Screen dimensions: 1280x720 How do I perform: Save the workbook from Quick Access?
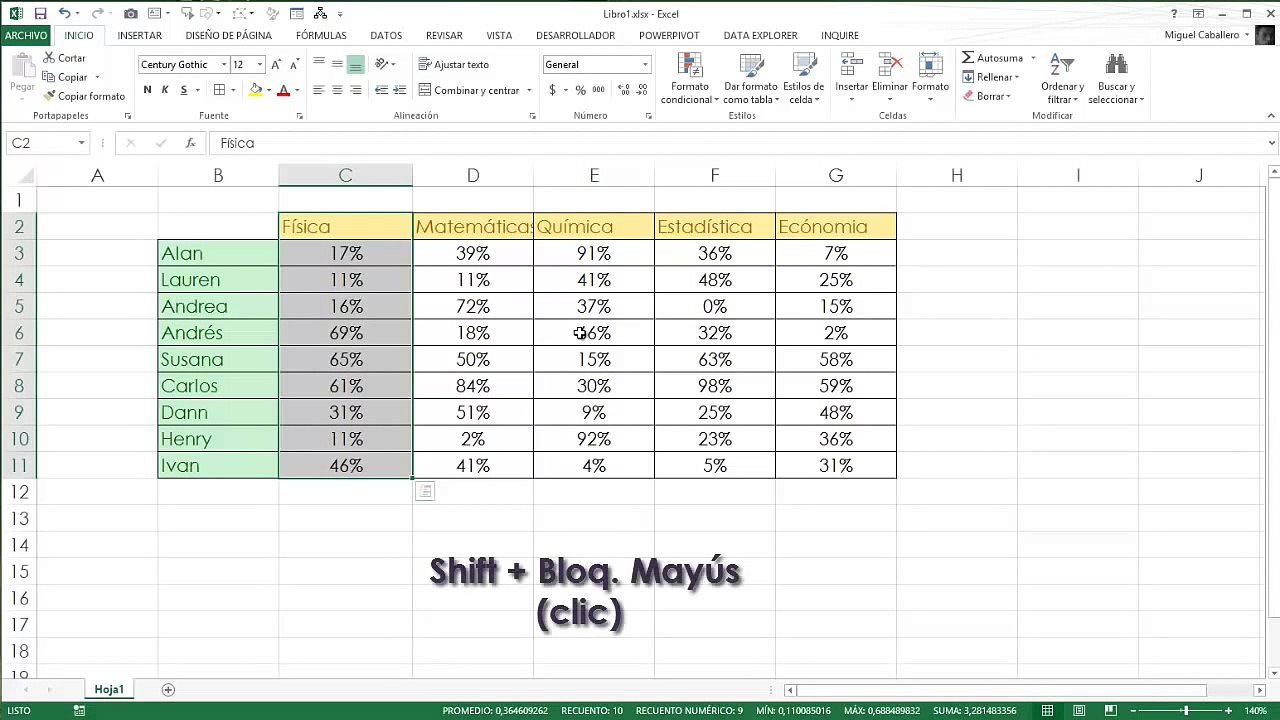[x=40, y=14]
